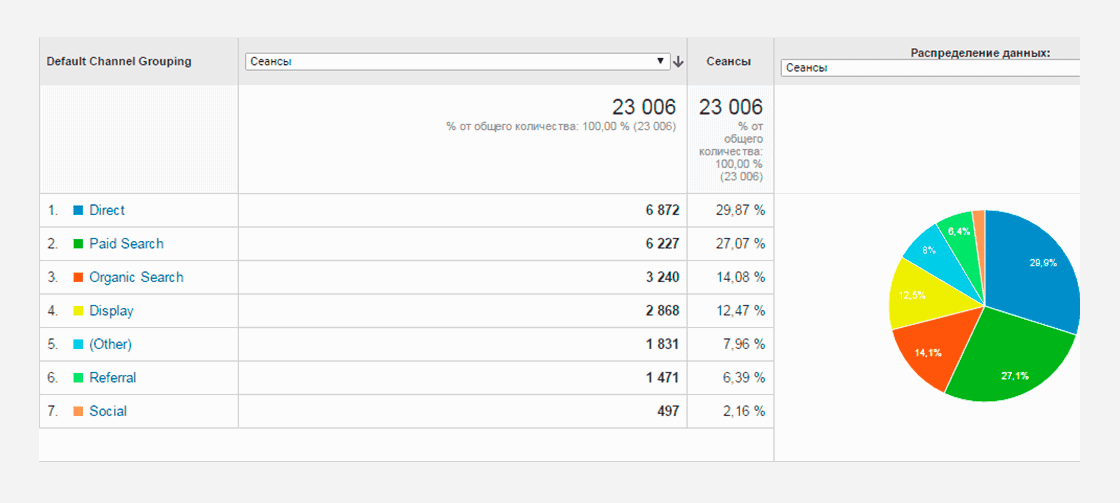
Task: Click the cyan (Other) color square
Action: coord(79,344)
